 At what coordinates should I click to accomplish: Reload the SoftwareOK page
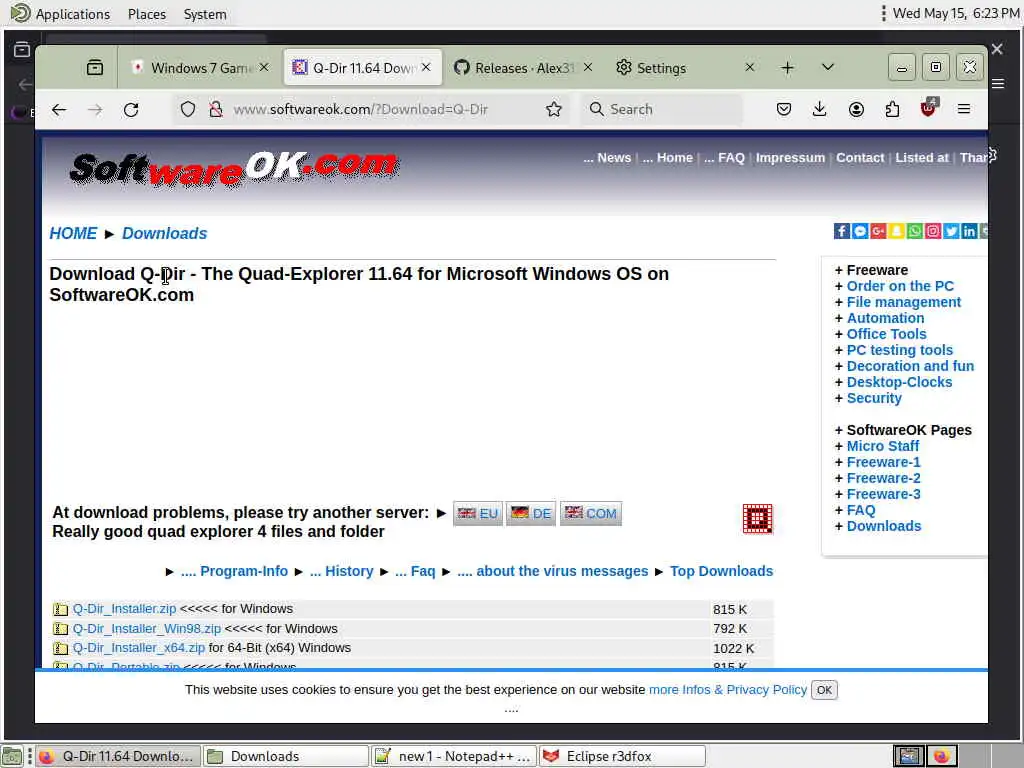(x=131, y=110)
